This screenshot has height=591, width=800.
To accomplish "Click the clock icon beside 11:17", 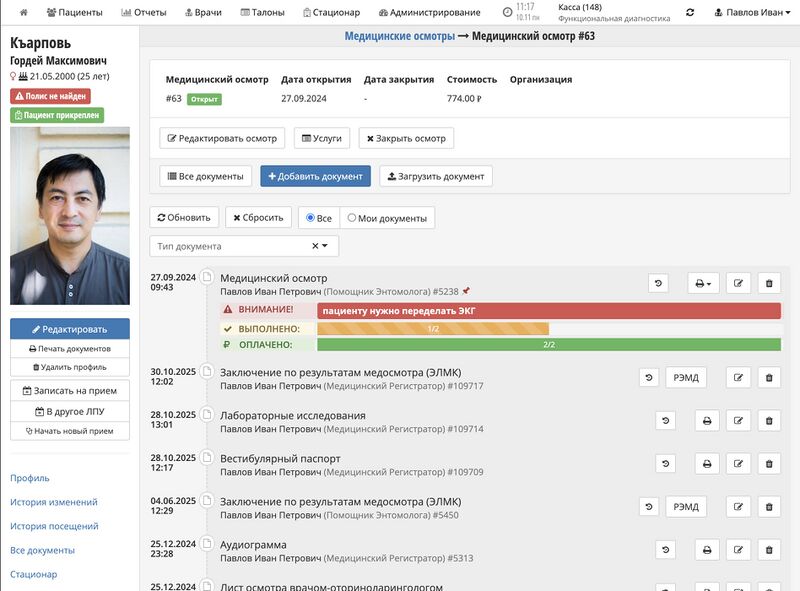I will pos(507,12).
